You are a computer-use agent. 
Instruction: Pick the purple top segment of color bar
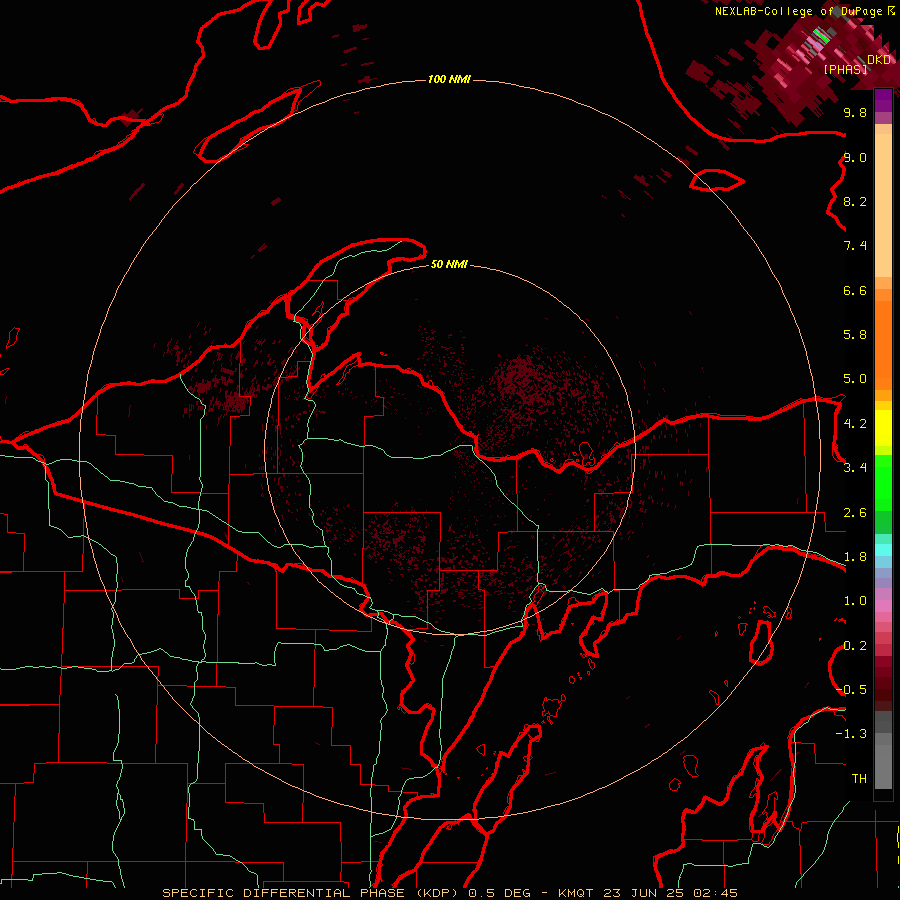pyautogui.click(x=883, y=100)
